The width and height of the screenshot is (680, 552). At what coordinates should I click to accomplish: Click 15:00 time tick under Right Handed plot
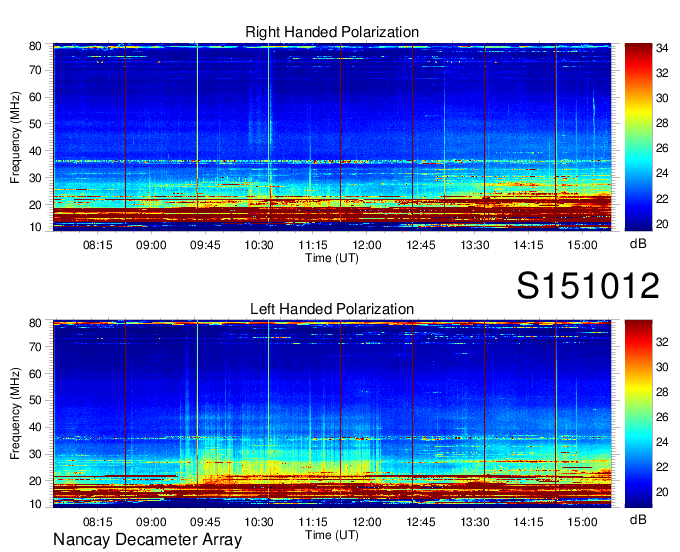pos(582,245)
